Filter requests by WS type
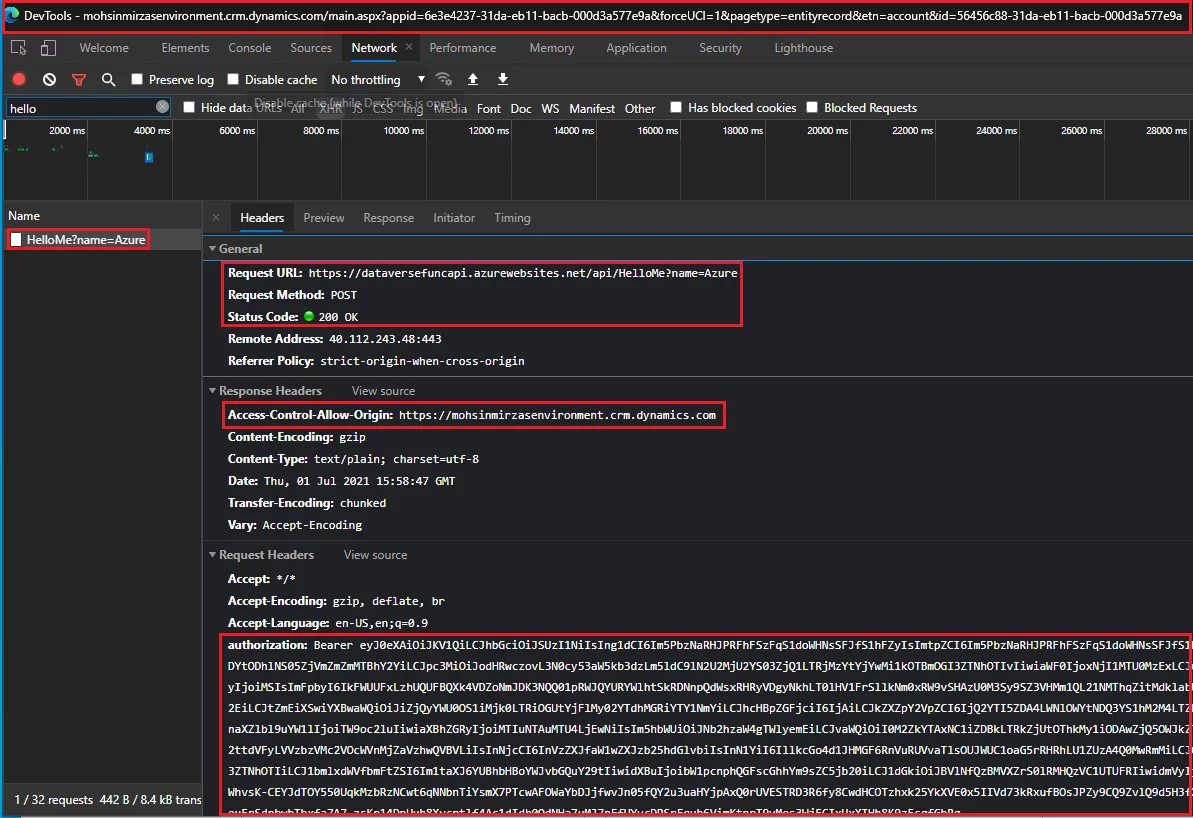Screen dimensions: 1193x818 click(x=550, y=108)
